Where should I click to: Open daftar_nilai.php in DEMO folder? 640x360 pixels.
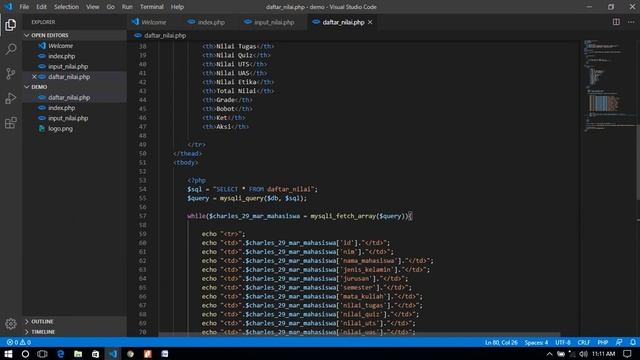[75, 98]
